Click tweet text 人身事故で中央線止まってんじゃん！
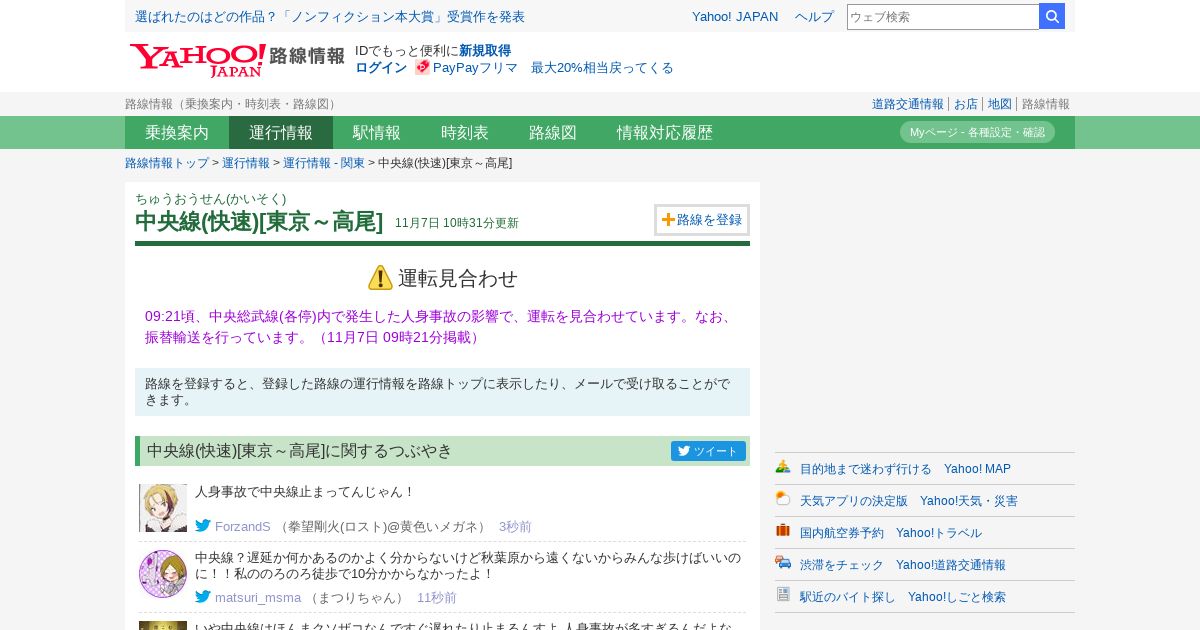 [305, 492]
